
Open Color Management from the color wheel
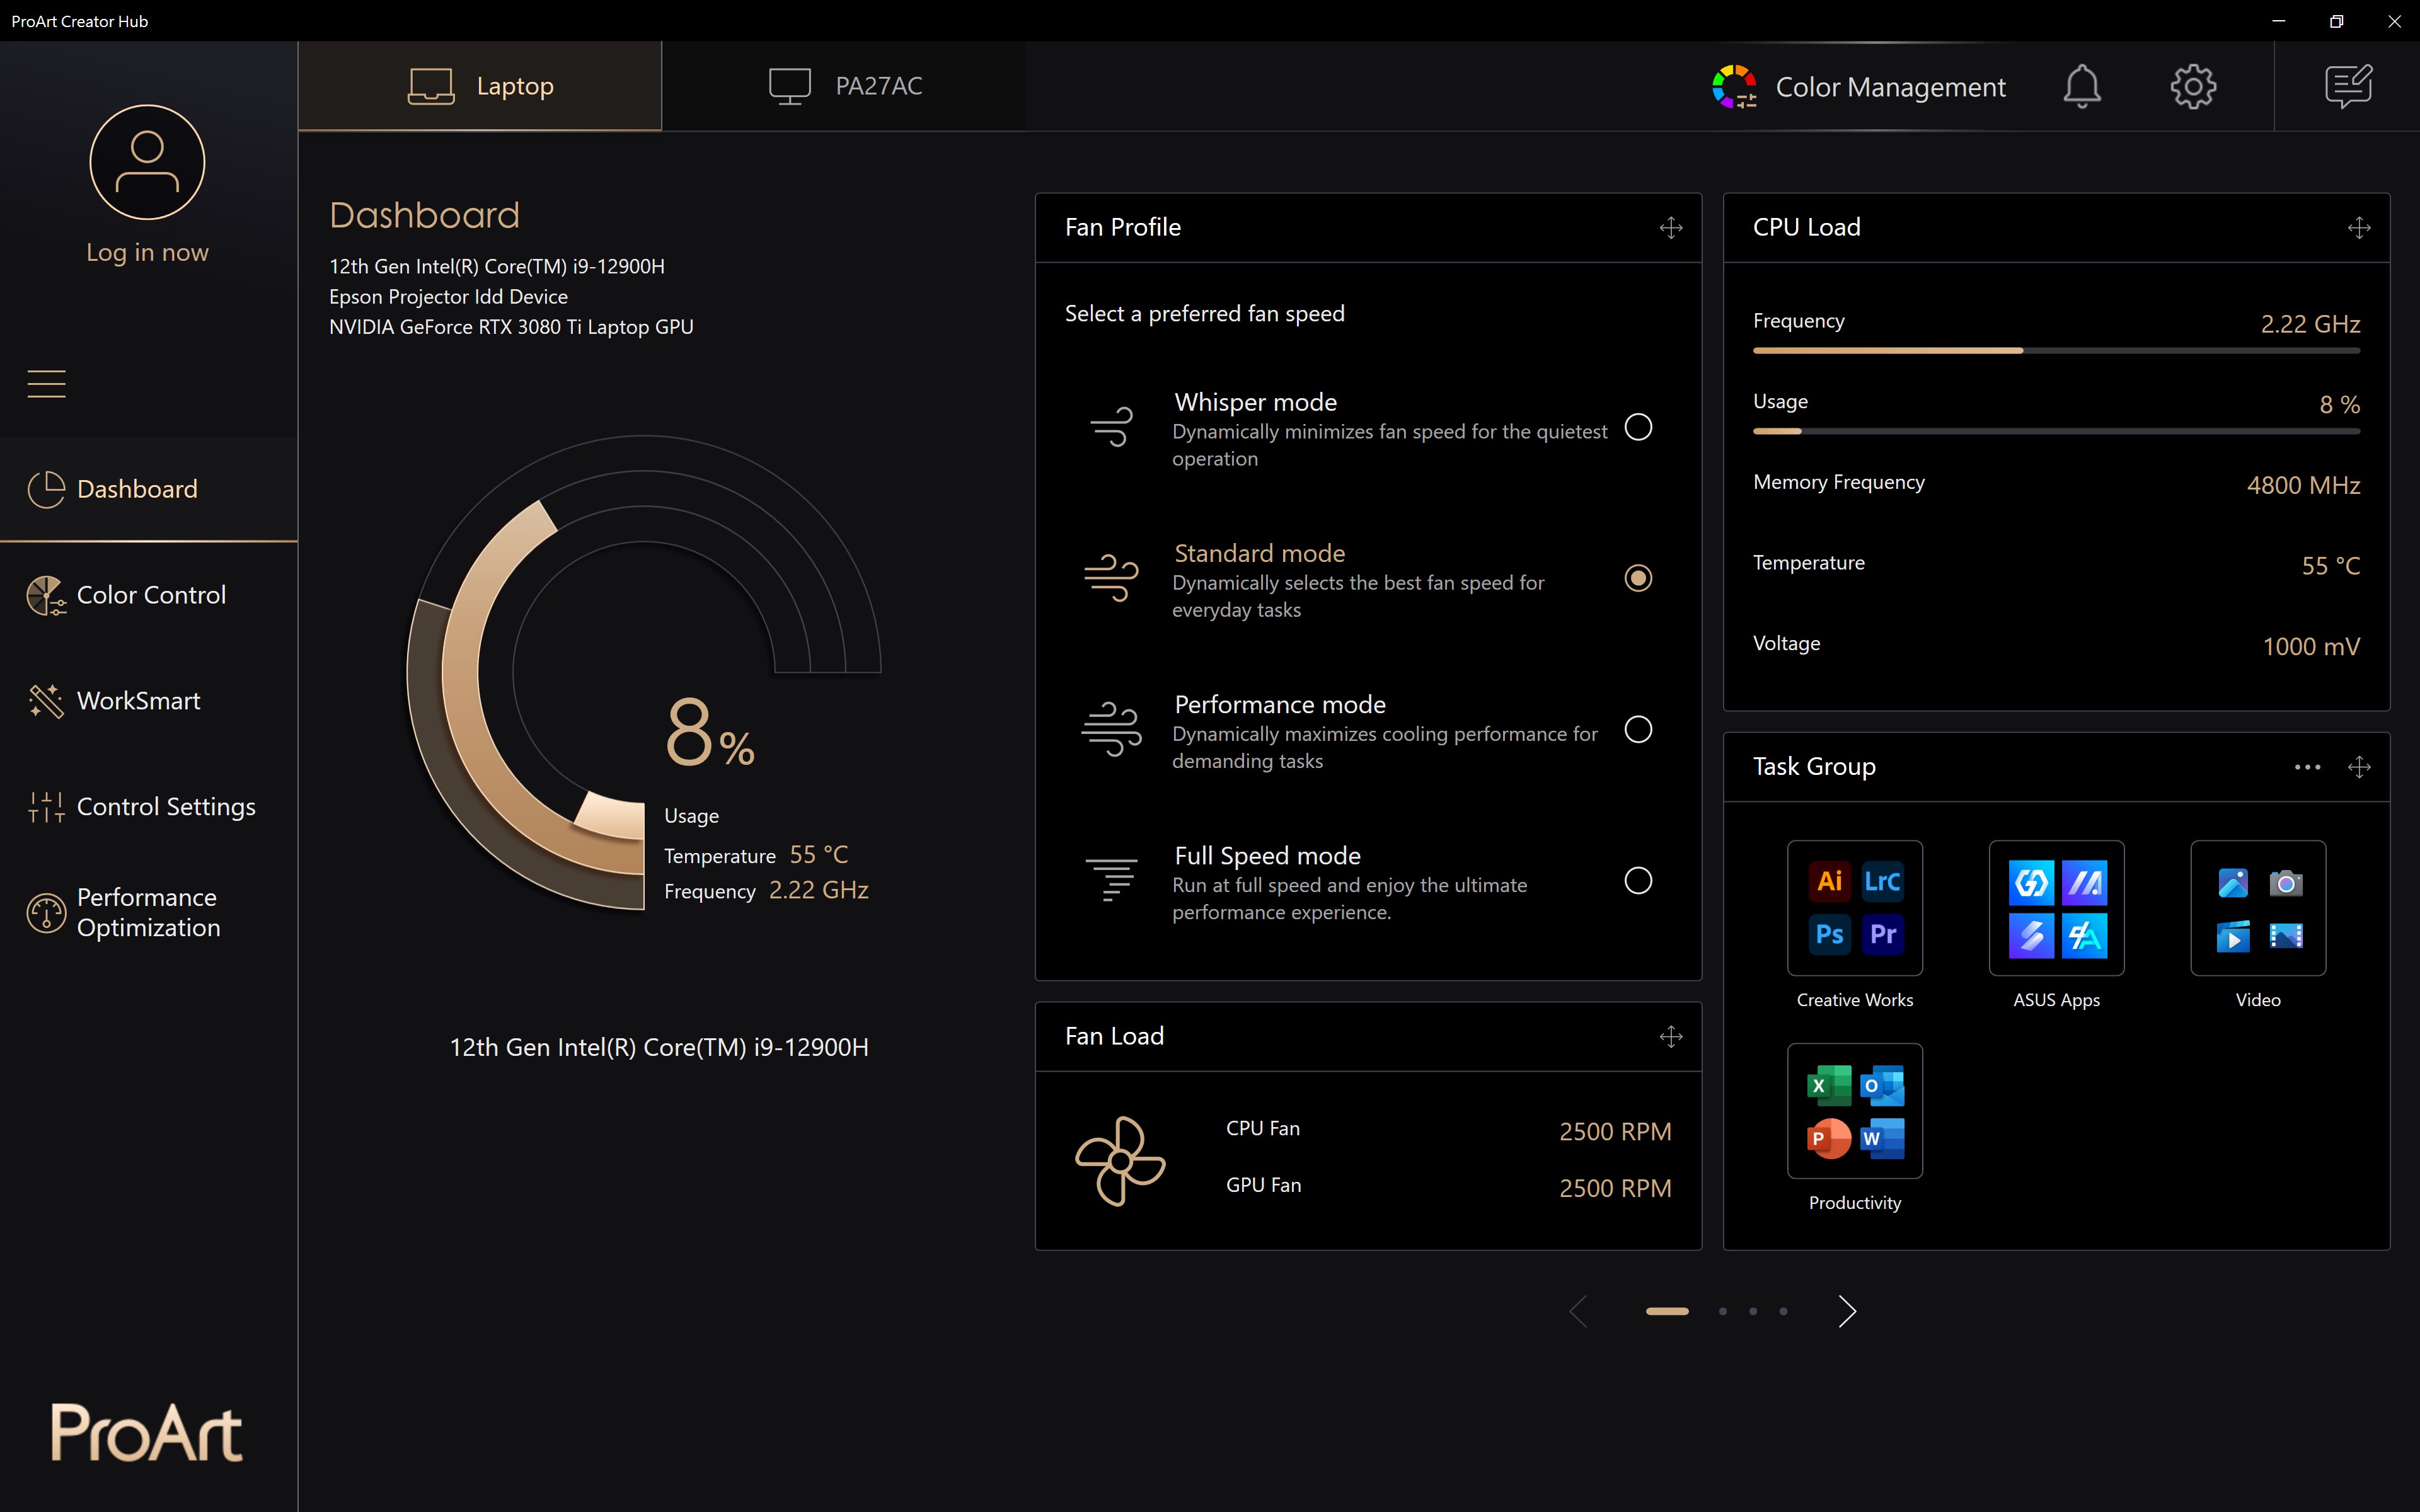(1734, 87)
